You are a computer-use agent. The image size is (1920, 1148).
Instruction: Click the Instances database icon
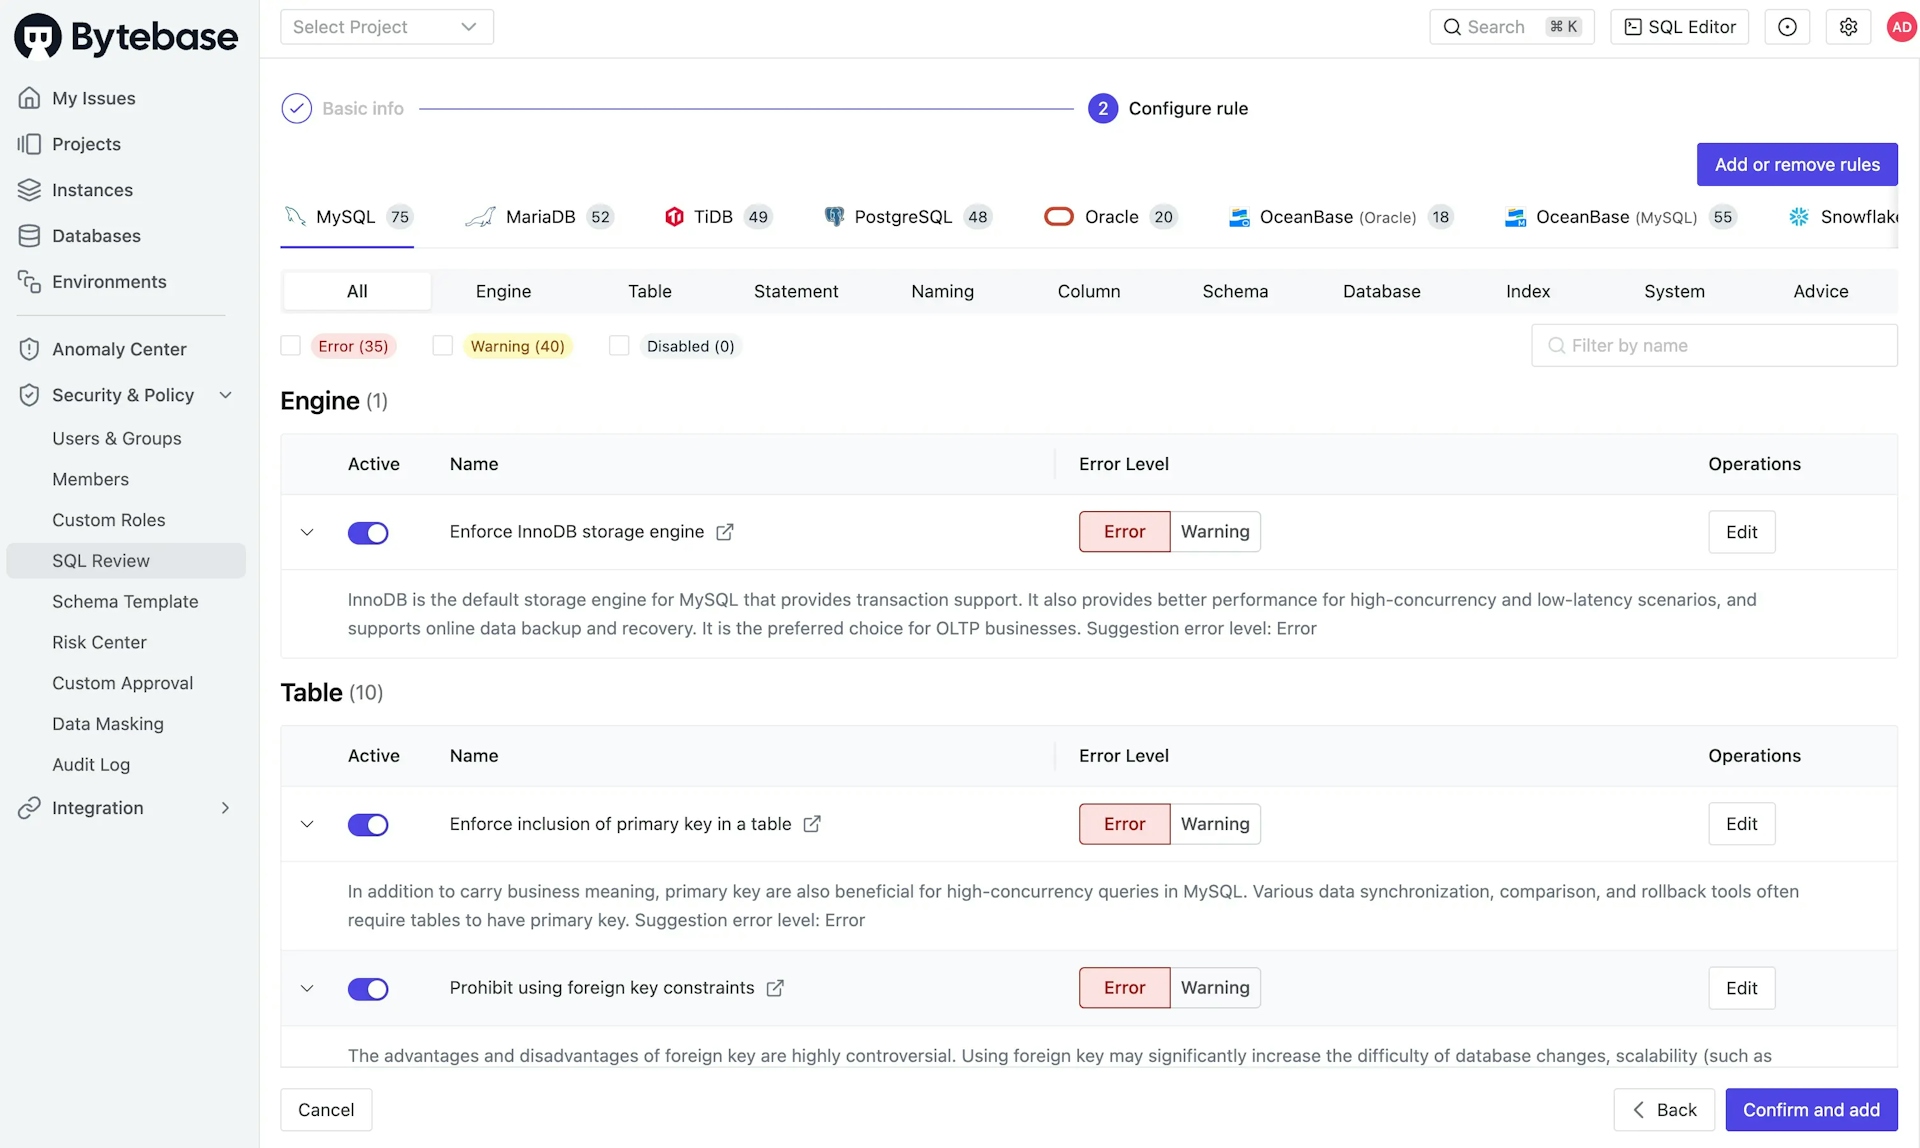pos(29,190)
